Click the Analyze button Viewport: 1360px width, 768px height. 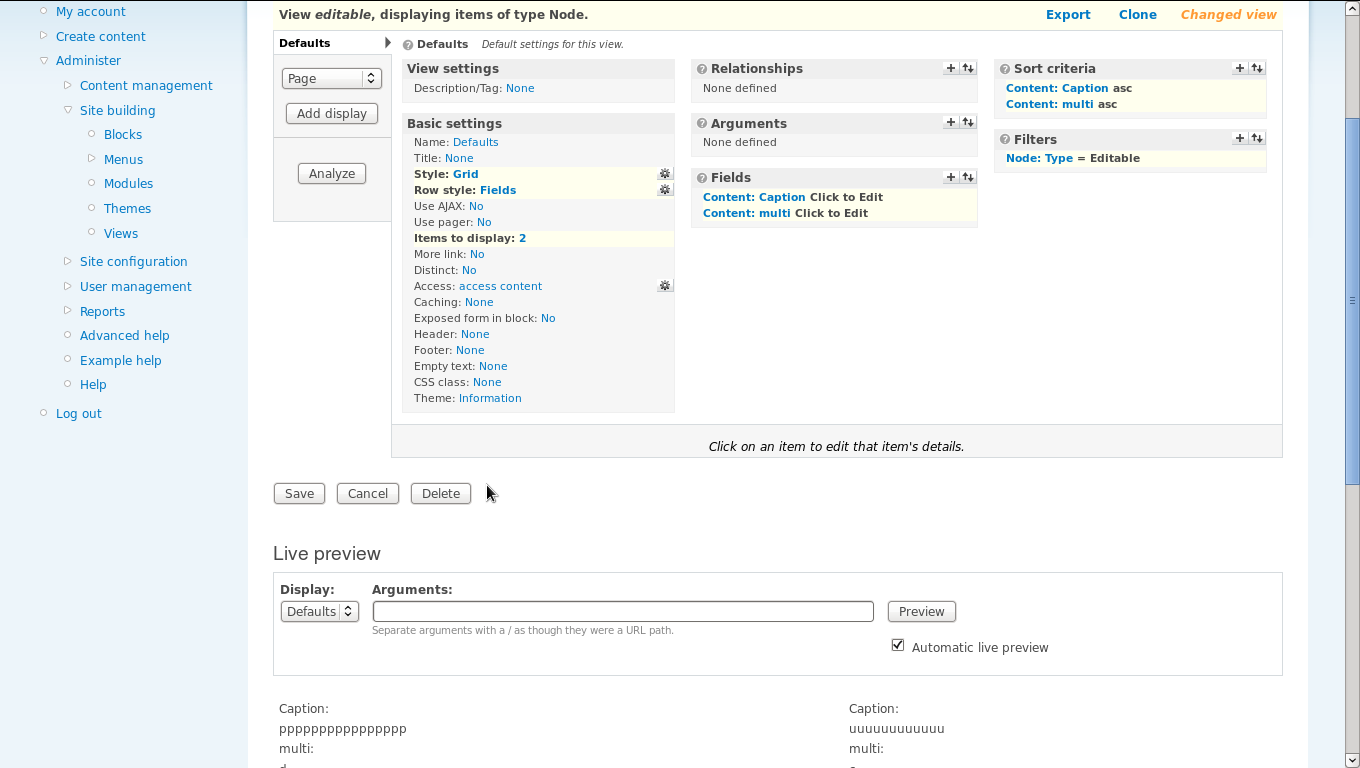click(x=332, y=173)
